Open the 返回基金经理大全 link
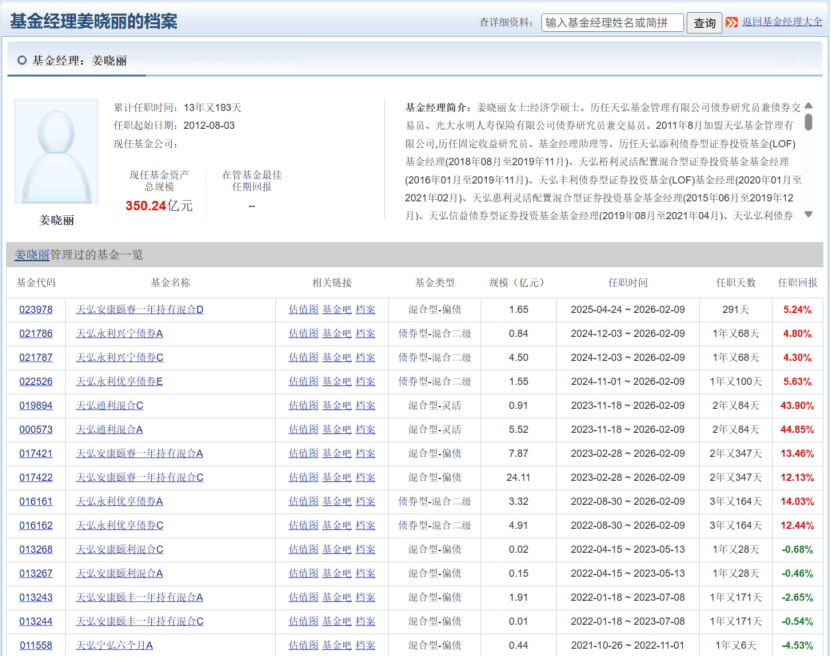Viewport: 831px width, 657px height. (782, 22)
